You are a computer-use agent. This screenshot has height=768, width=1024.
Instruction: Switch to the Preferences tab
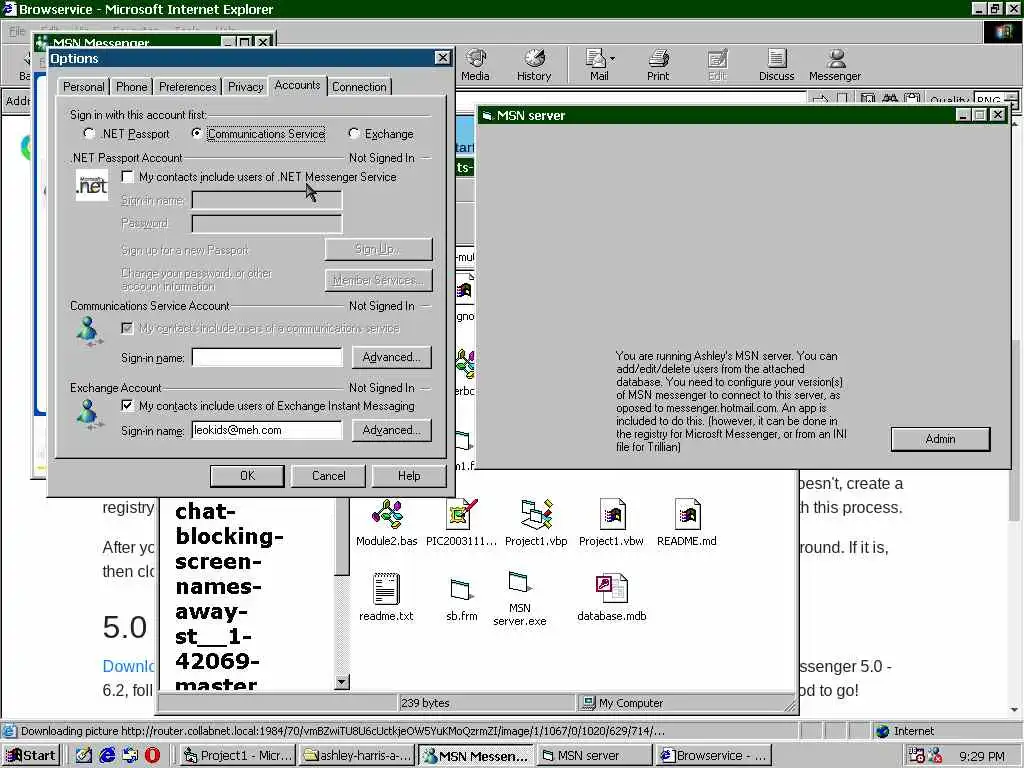pos(187,87)
